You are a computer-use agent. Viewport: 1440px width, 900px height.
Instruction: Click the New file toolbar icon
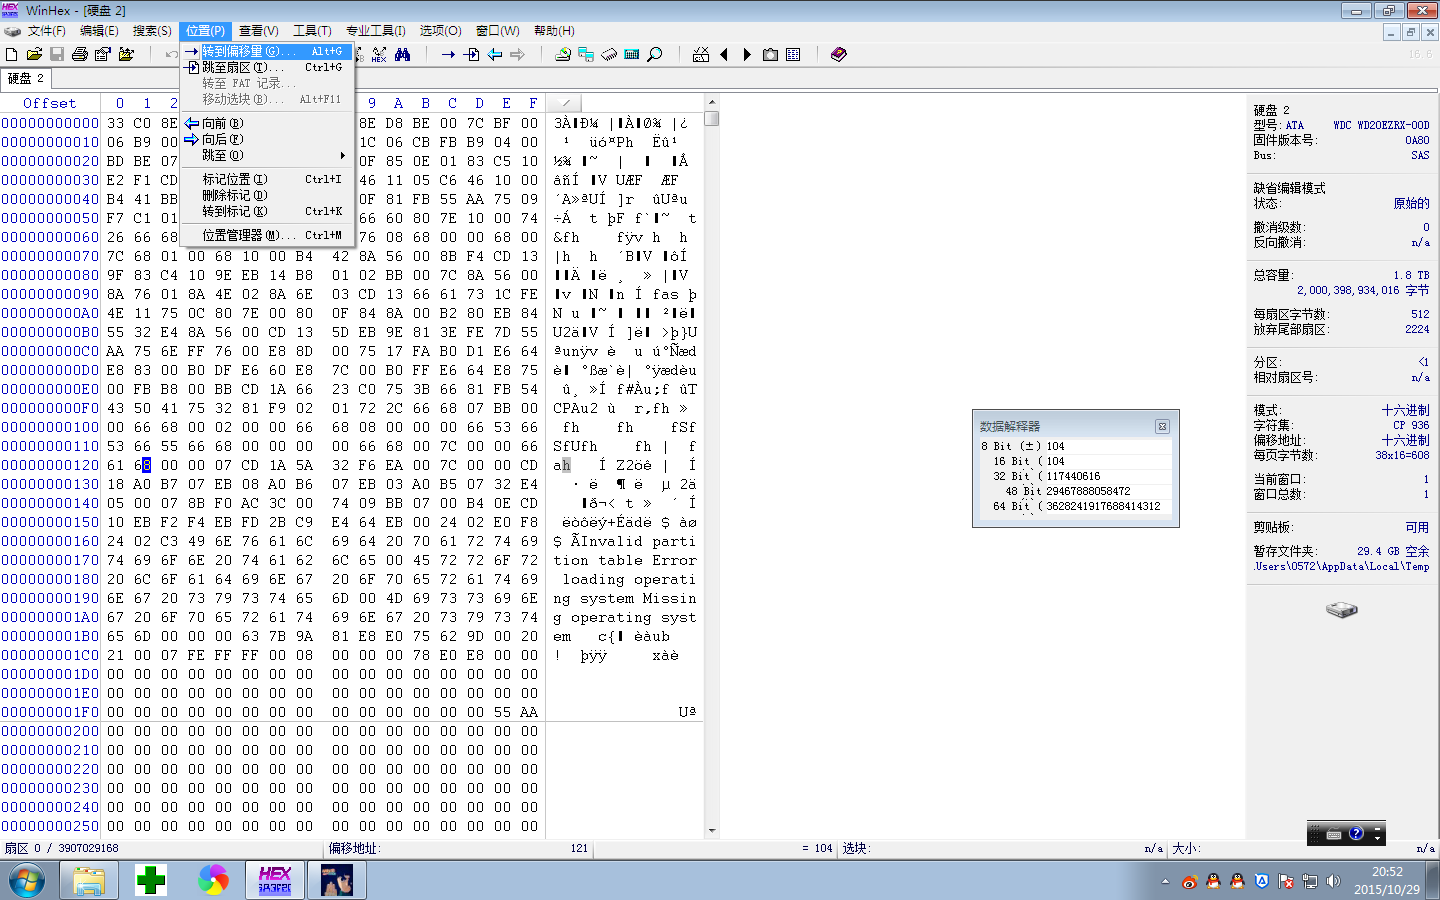11,54
